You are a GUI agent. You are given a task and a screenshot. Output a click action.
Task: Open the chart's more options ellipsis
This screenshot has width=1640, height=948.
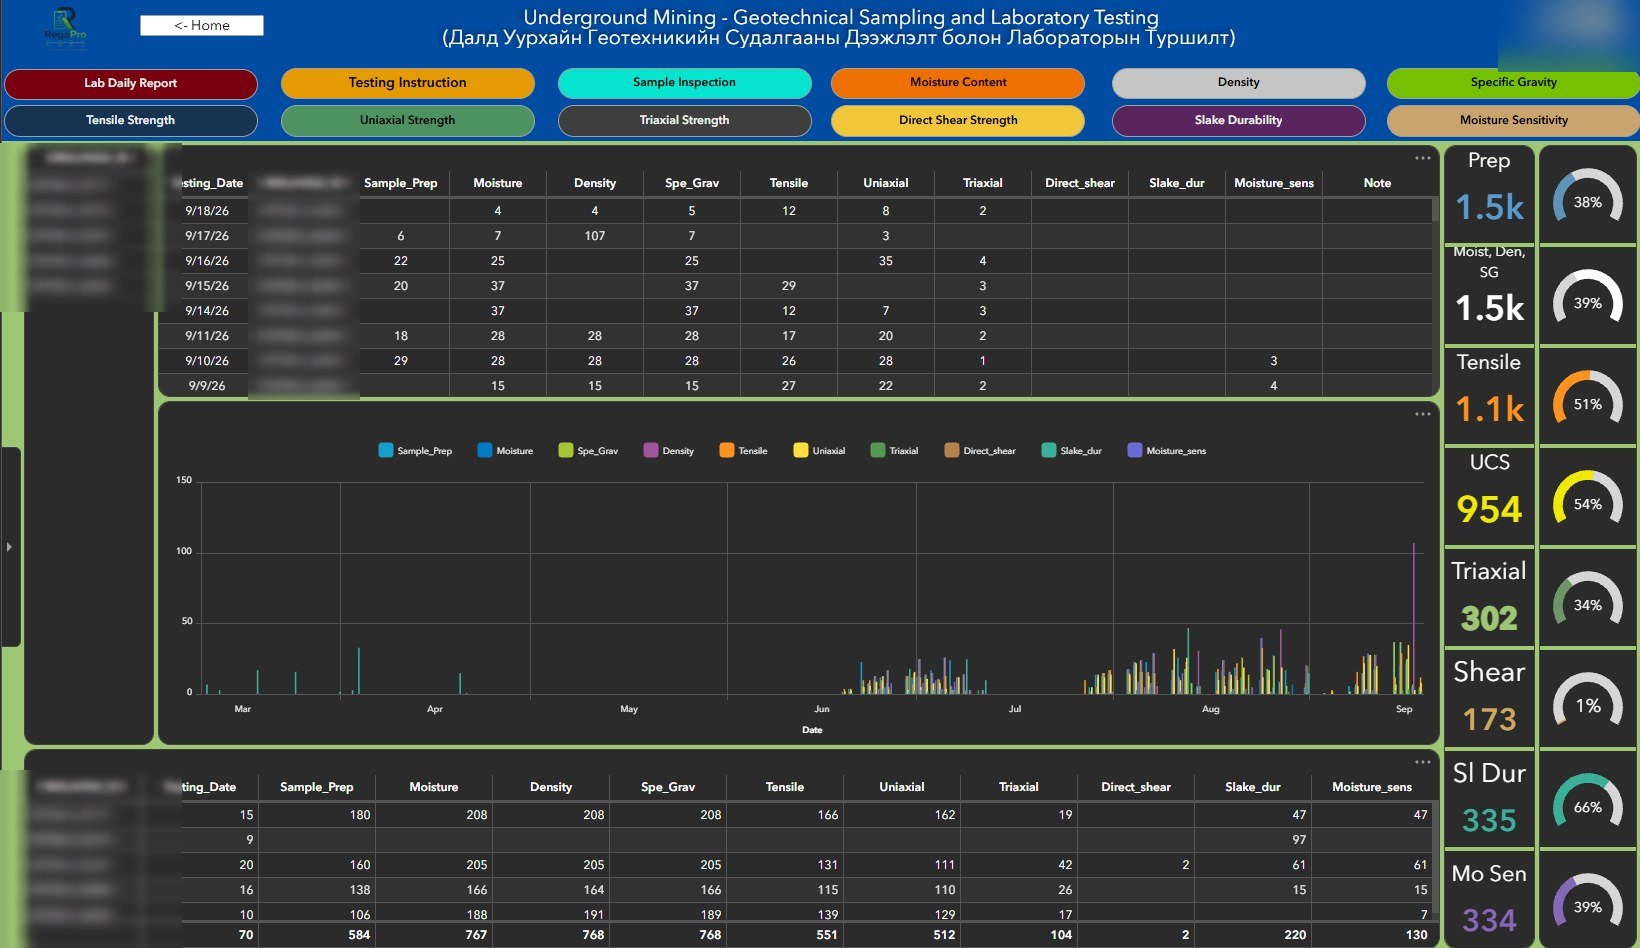[1422, 414]
